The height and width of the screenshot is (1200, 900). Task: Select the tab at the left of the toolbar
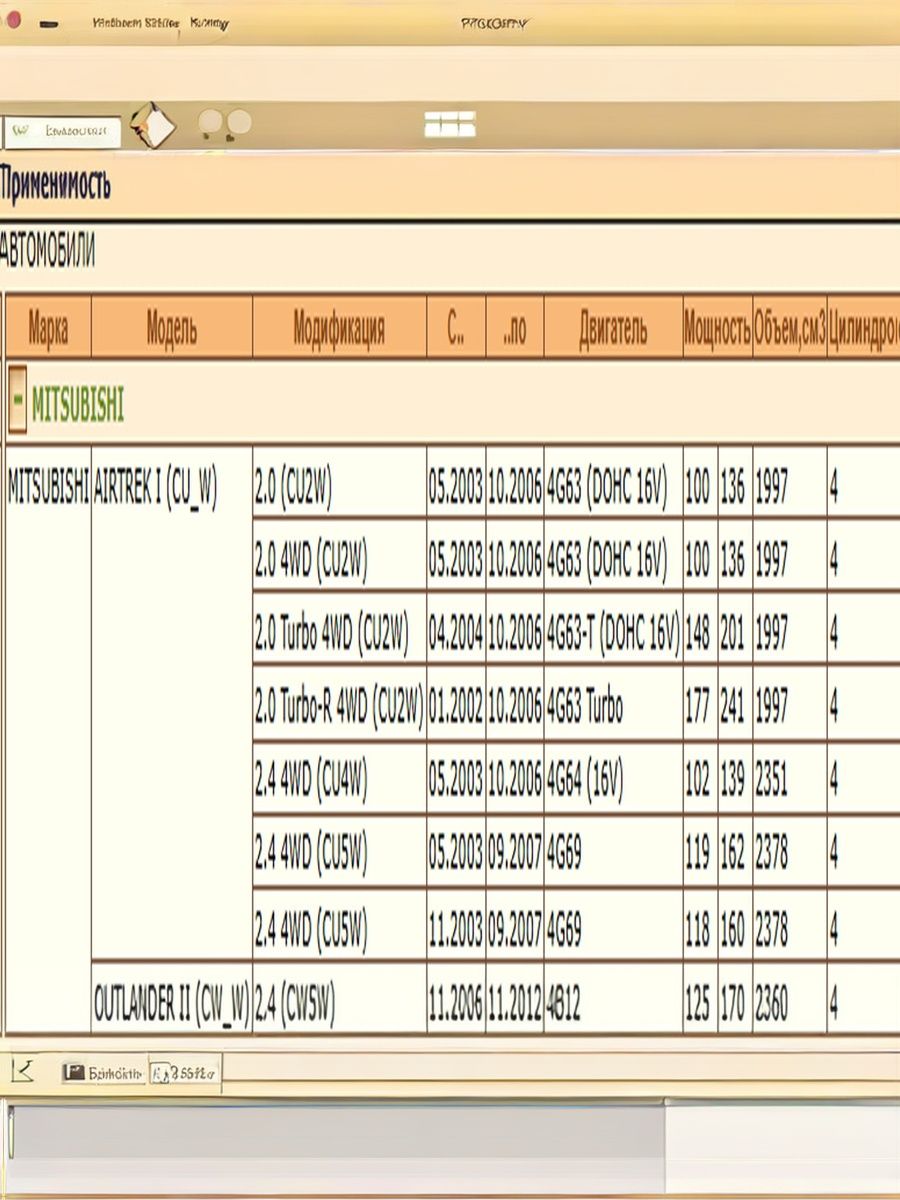[64, 131]
